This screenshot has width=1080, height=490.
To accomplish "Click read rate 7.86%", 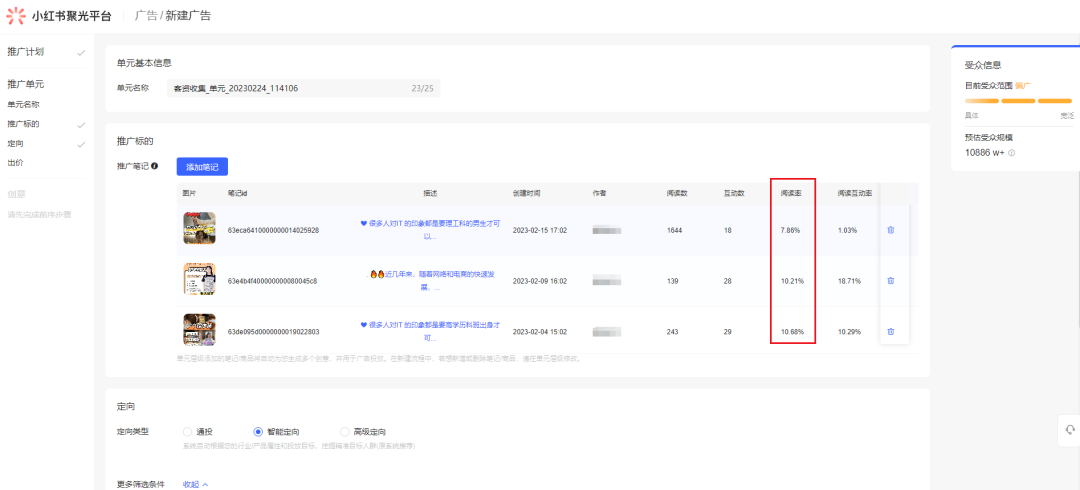I will point(790,230).
